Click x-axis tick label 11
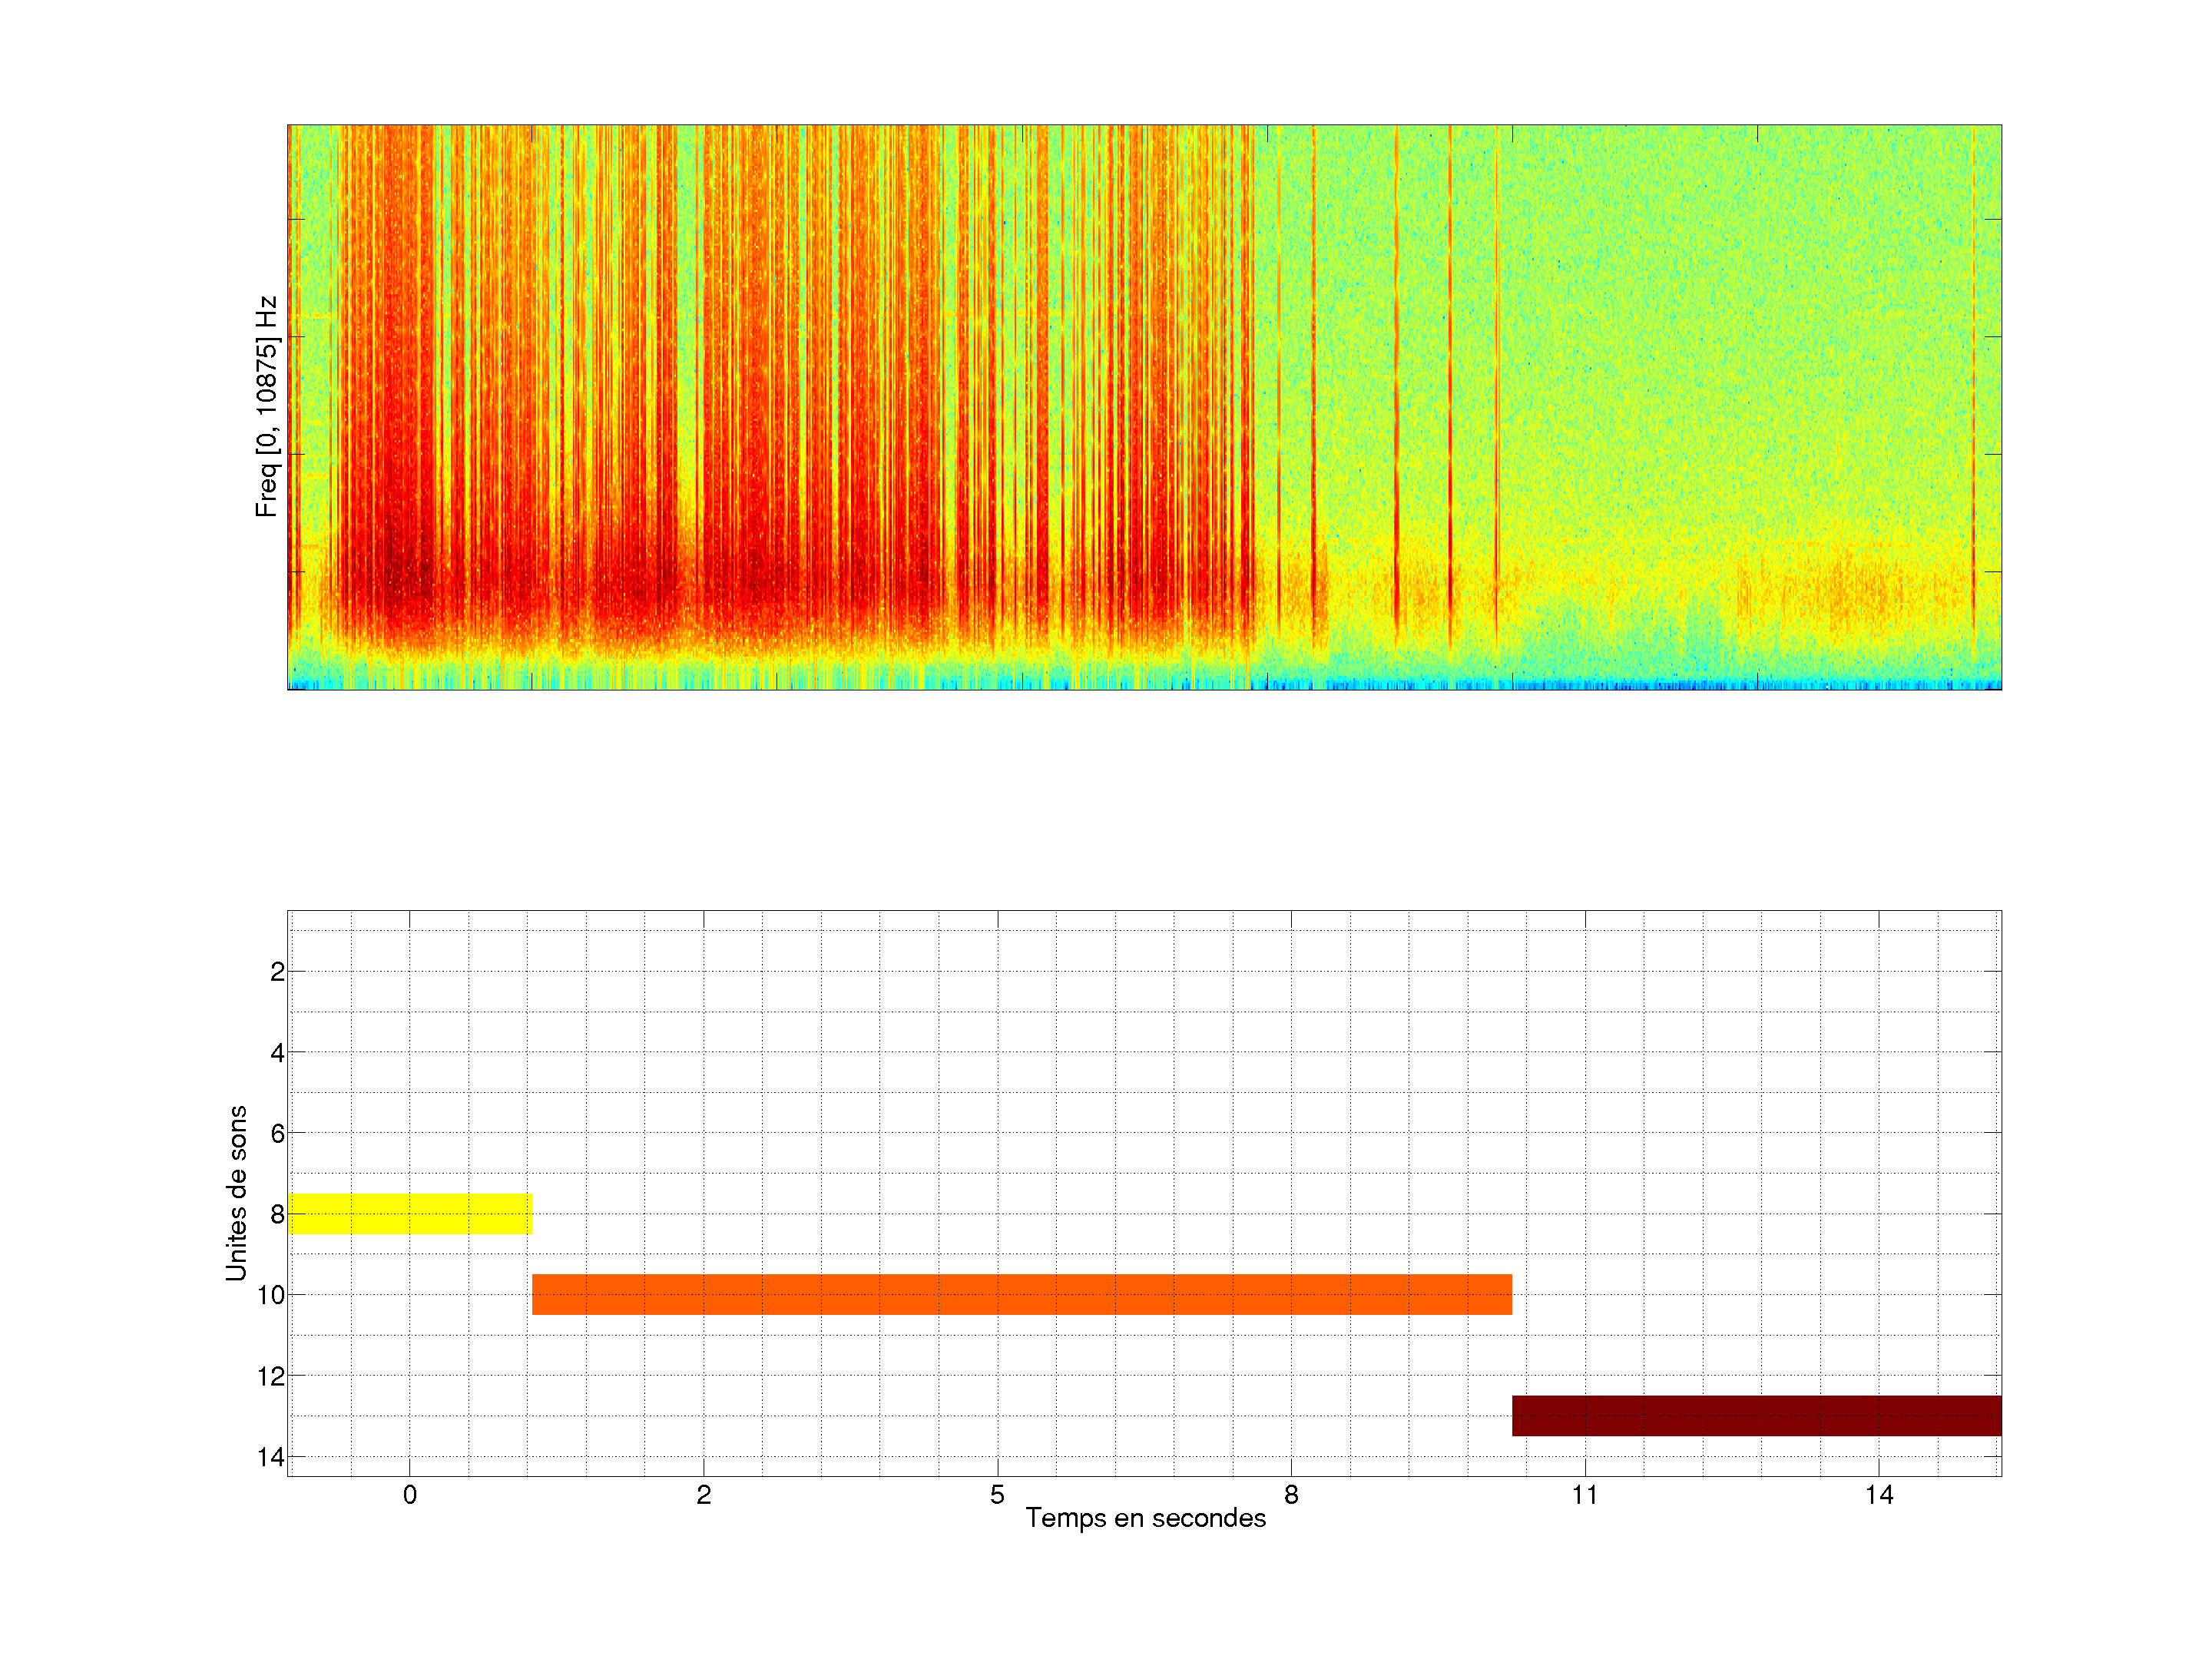The height and width of the screenshot is (1659, 2212). (1585, 1495)
